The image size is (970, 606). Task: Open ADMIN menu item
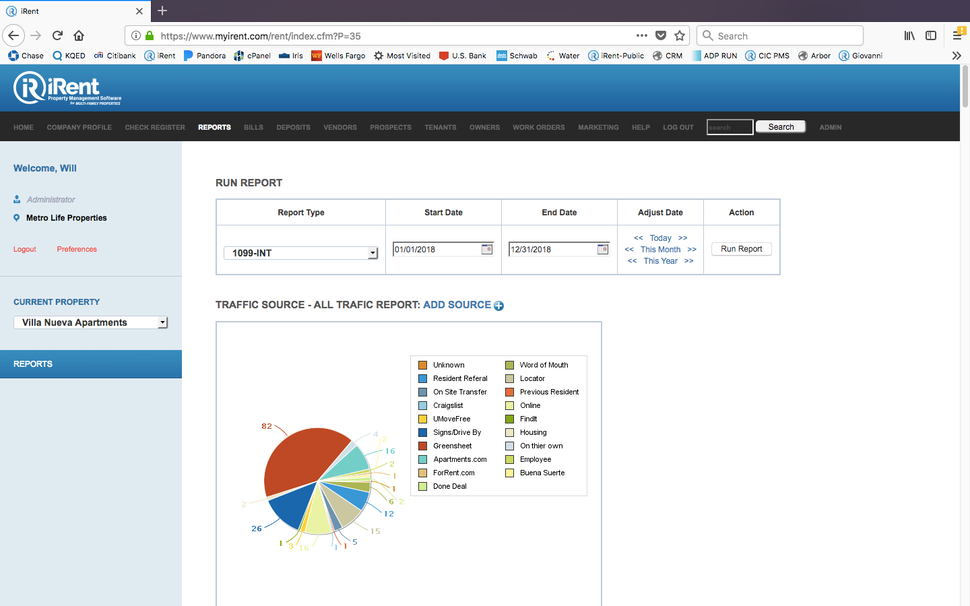[x=830, y=127]
